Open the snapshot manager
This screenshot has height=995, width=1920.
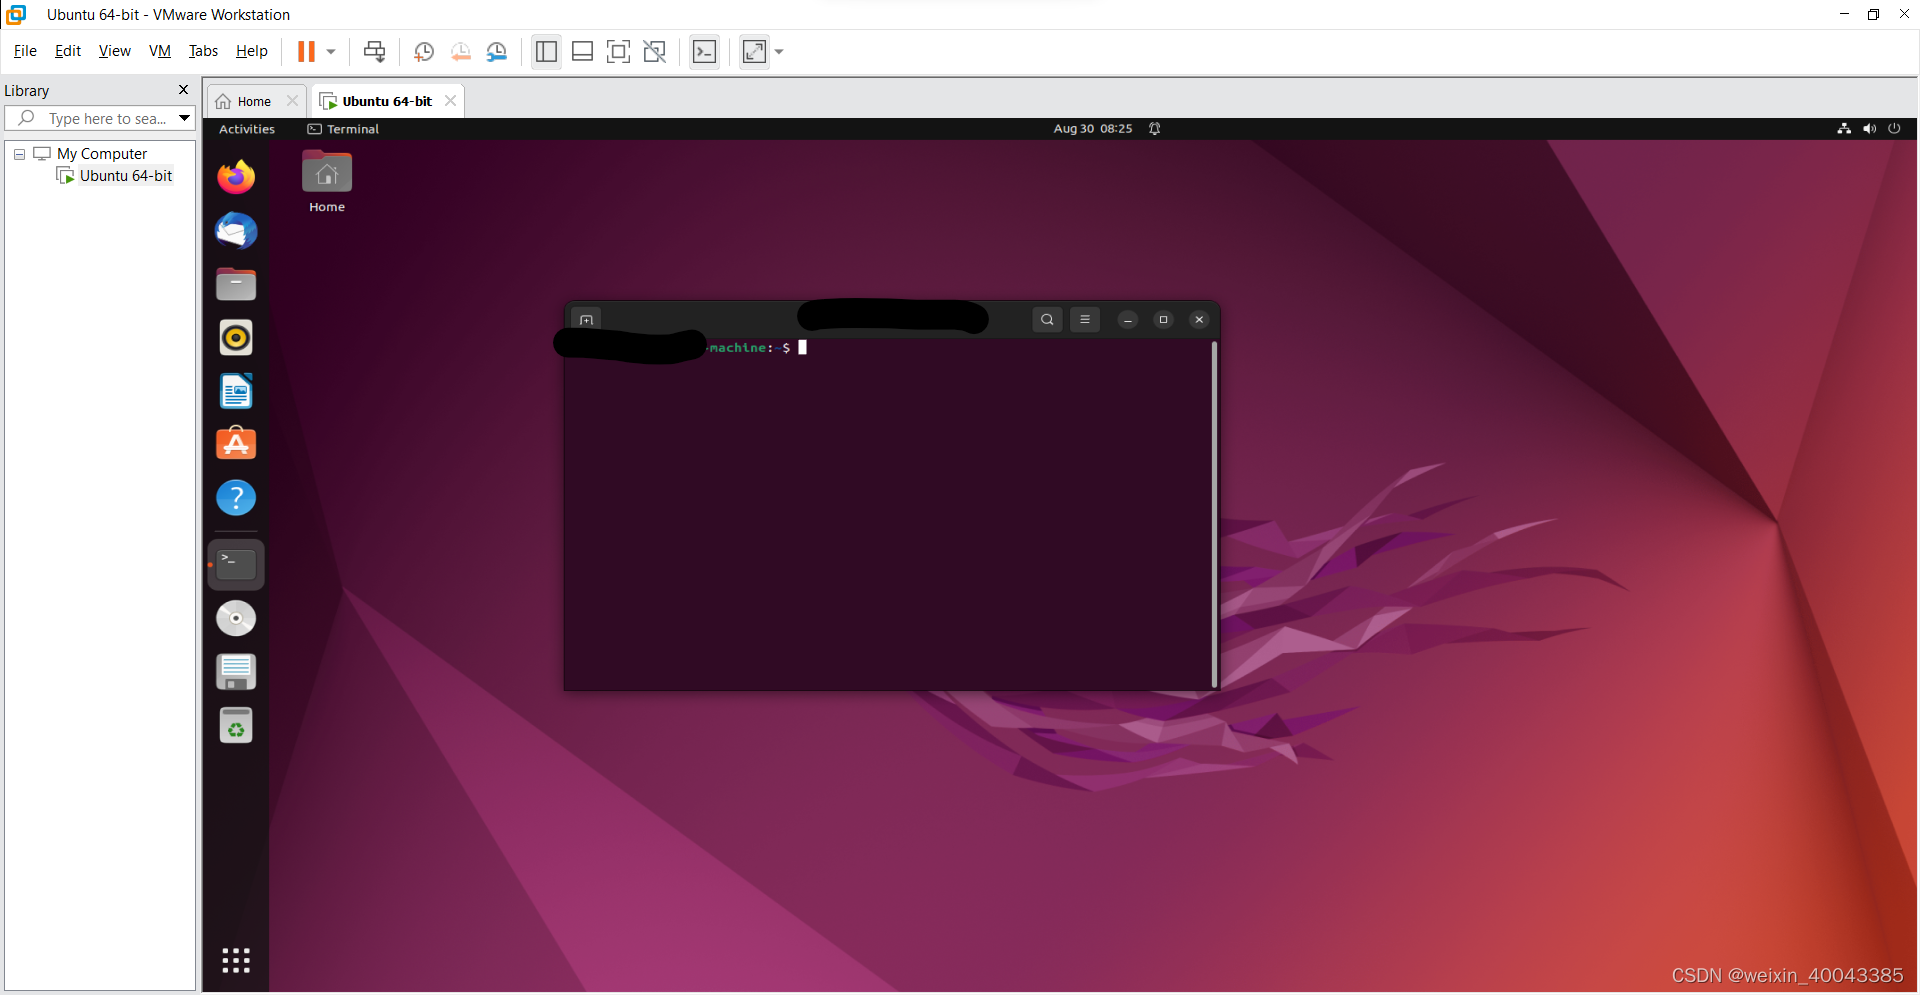click(497, 51)
